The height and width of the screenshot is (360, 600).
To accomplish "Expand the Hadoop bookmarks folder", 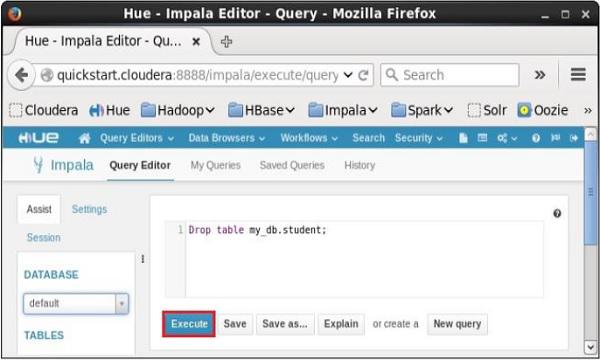I will (178, 110).
